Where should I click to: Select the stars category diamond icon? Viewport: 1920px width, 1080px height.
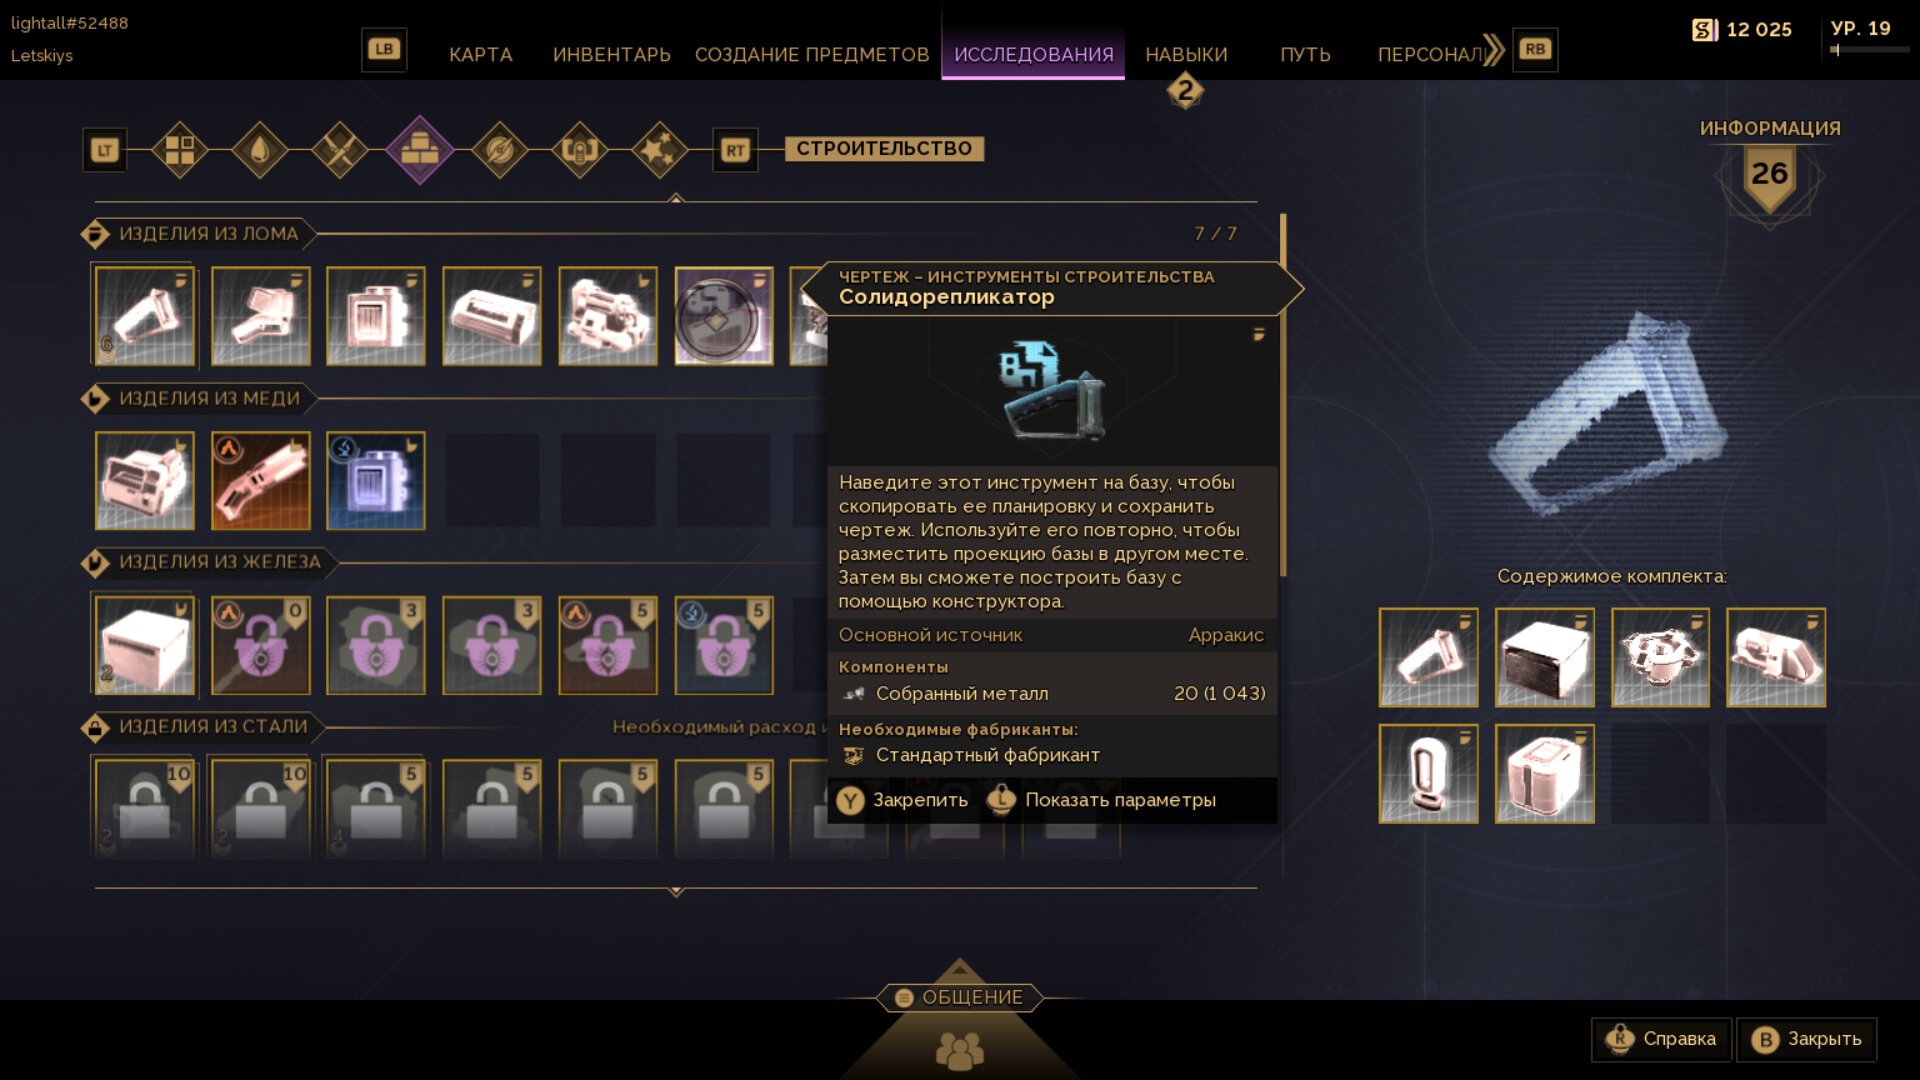click(x=660, y=150)
